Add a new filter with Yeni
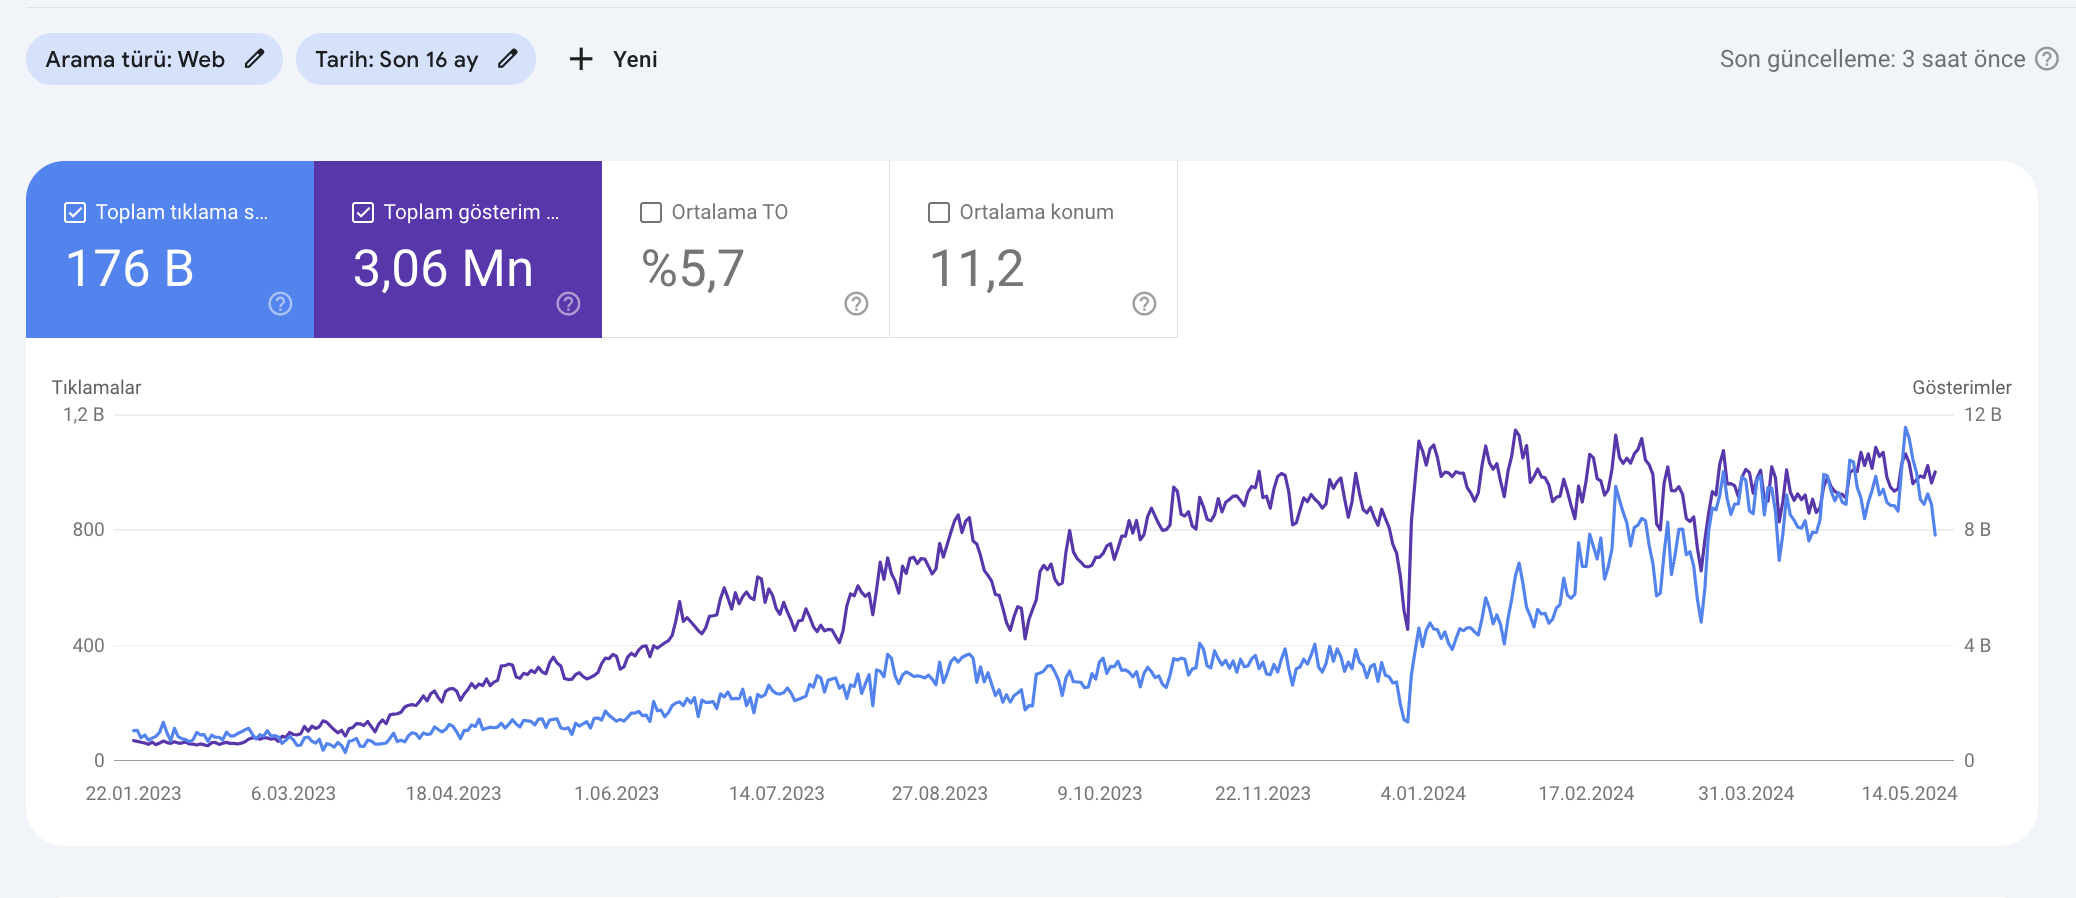The image size is (2076, 898). tap(613, 59)
